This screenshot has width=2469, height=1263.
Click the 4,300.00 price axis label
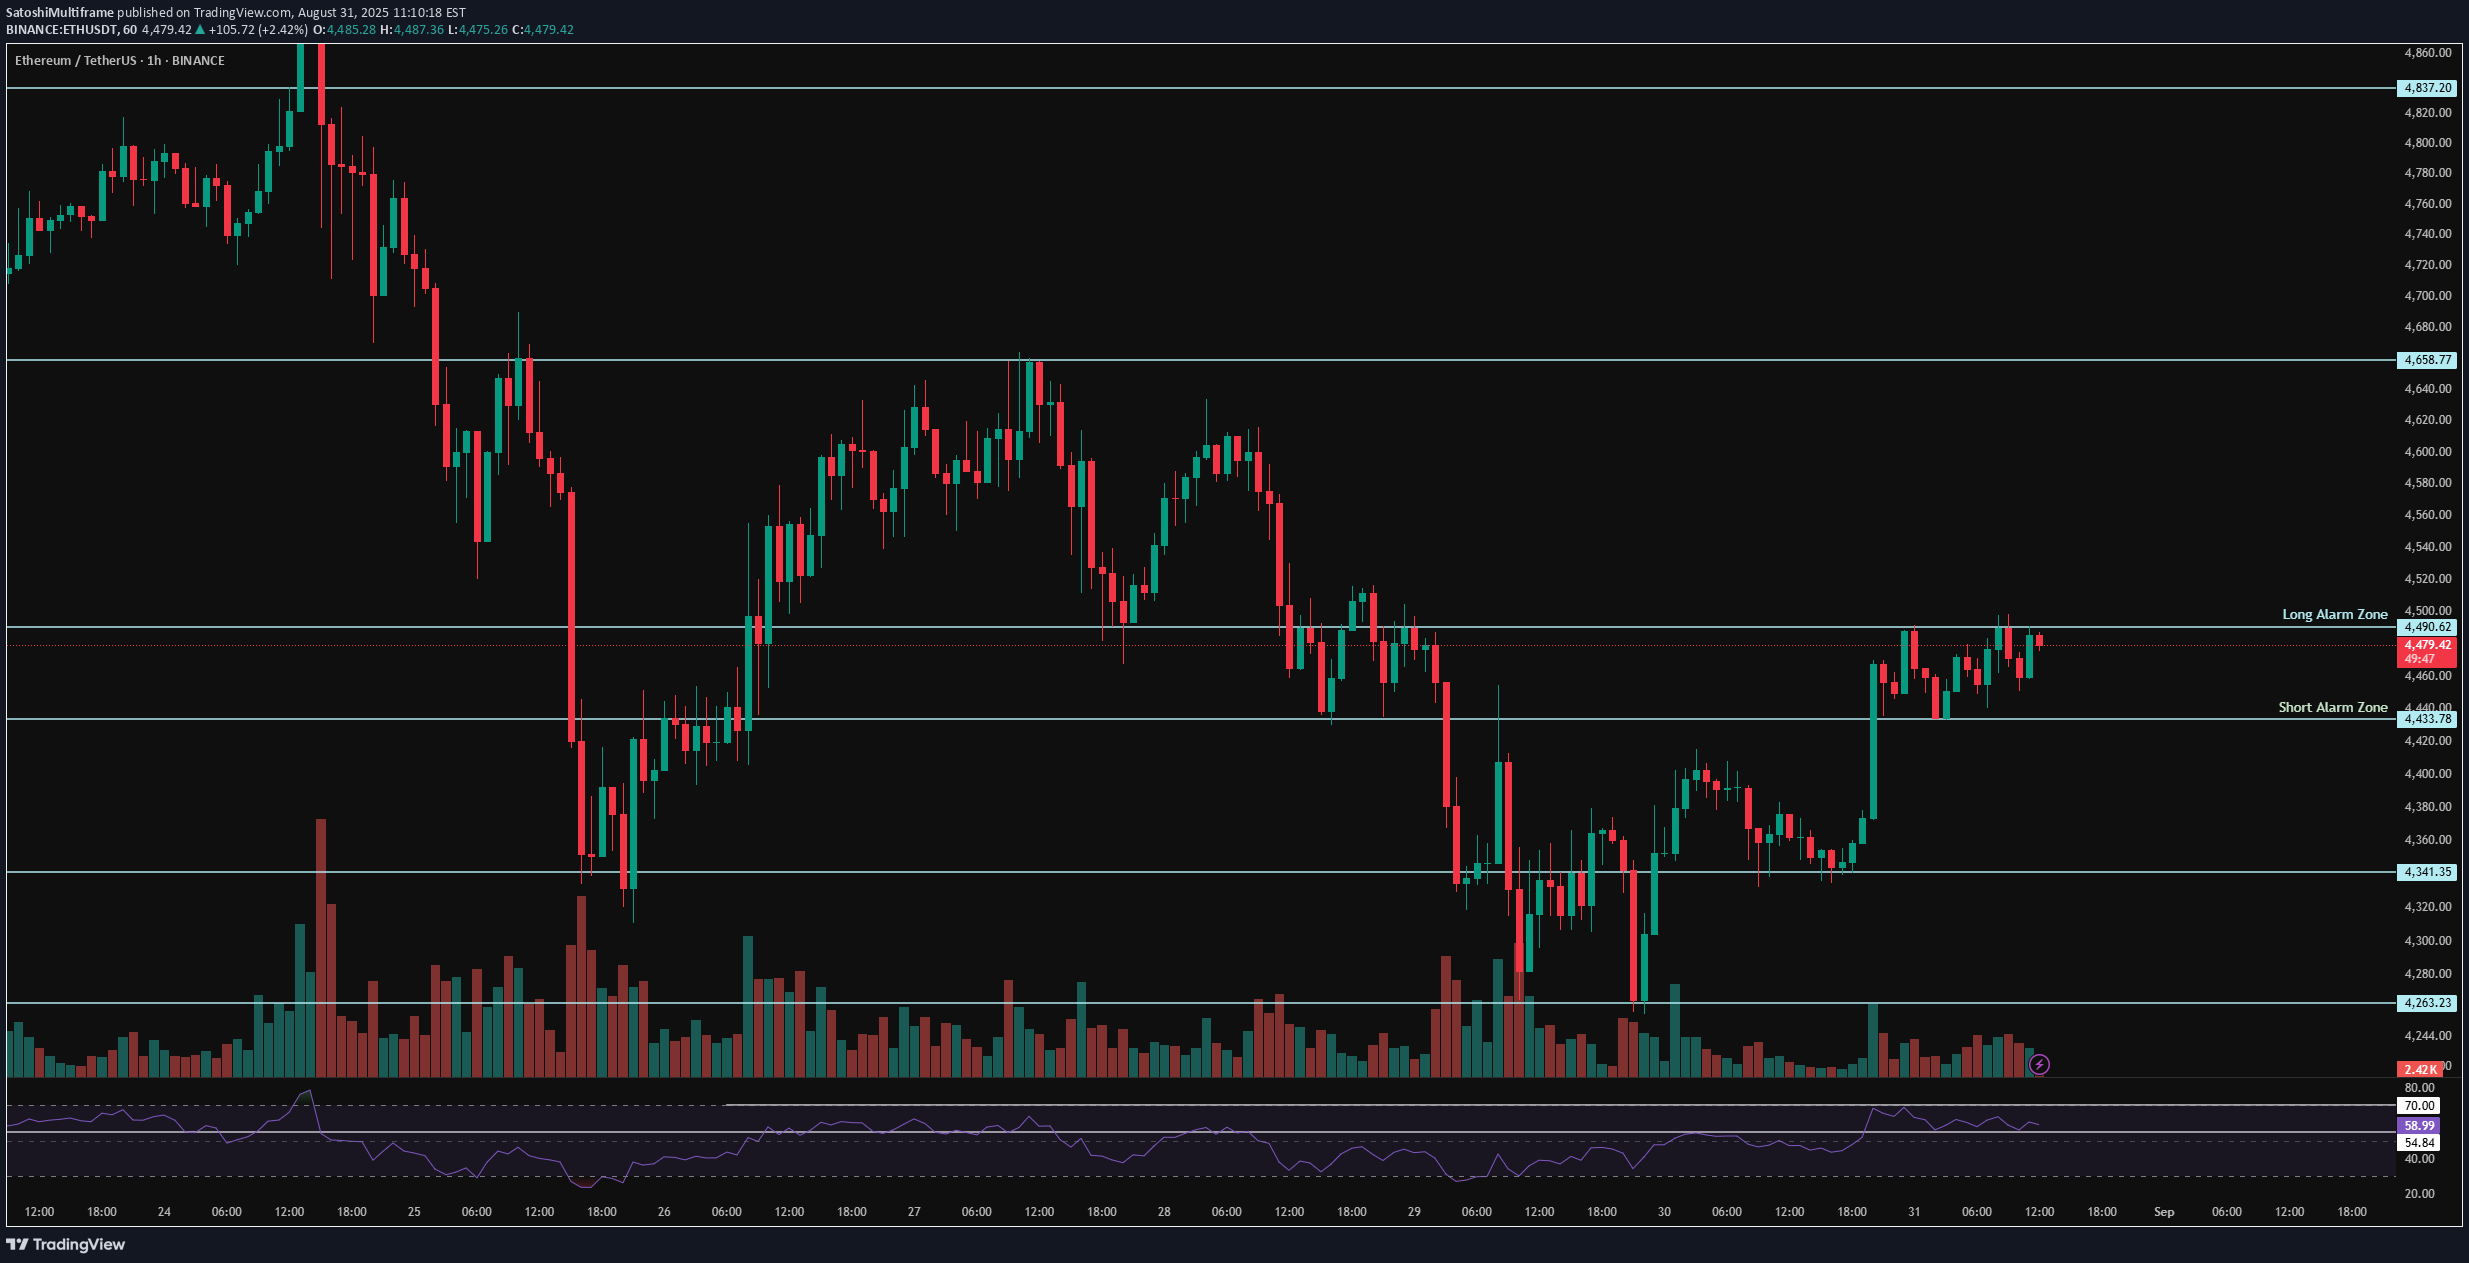click(x=2427, y=941)
